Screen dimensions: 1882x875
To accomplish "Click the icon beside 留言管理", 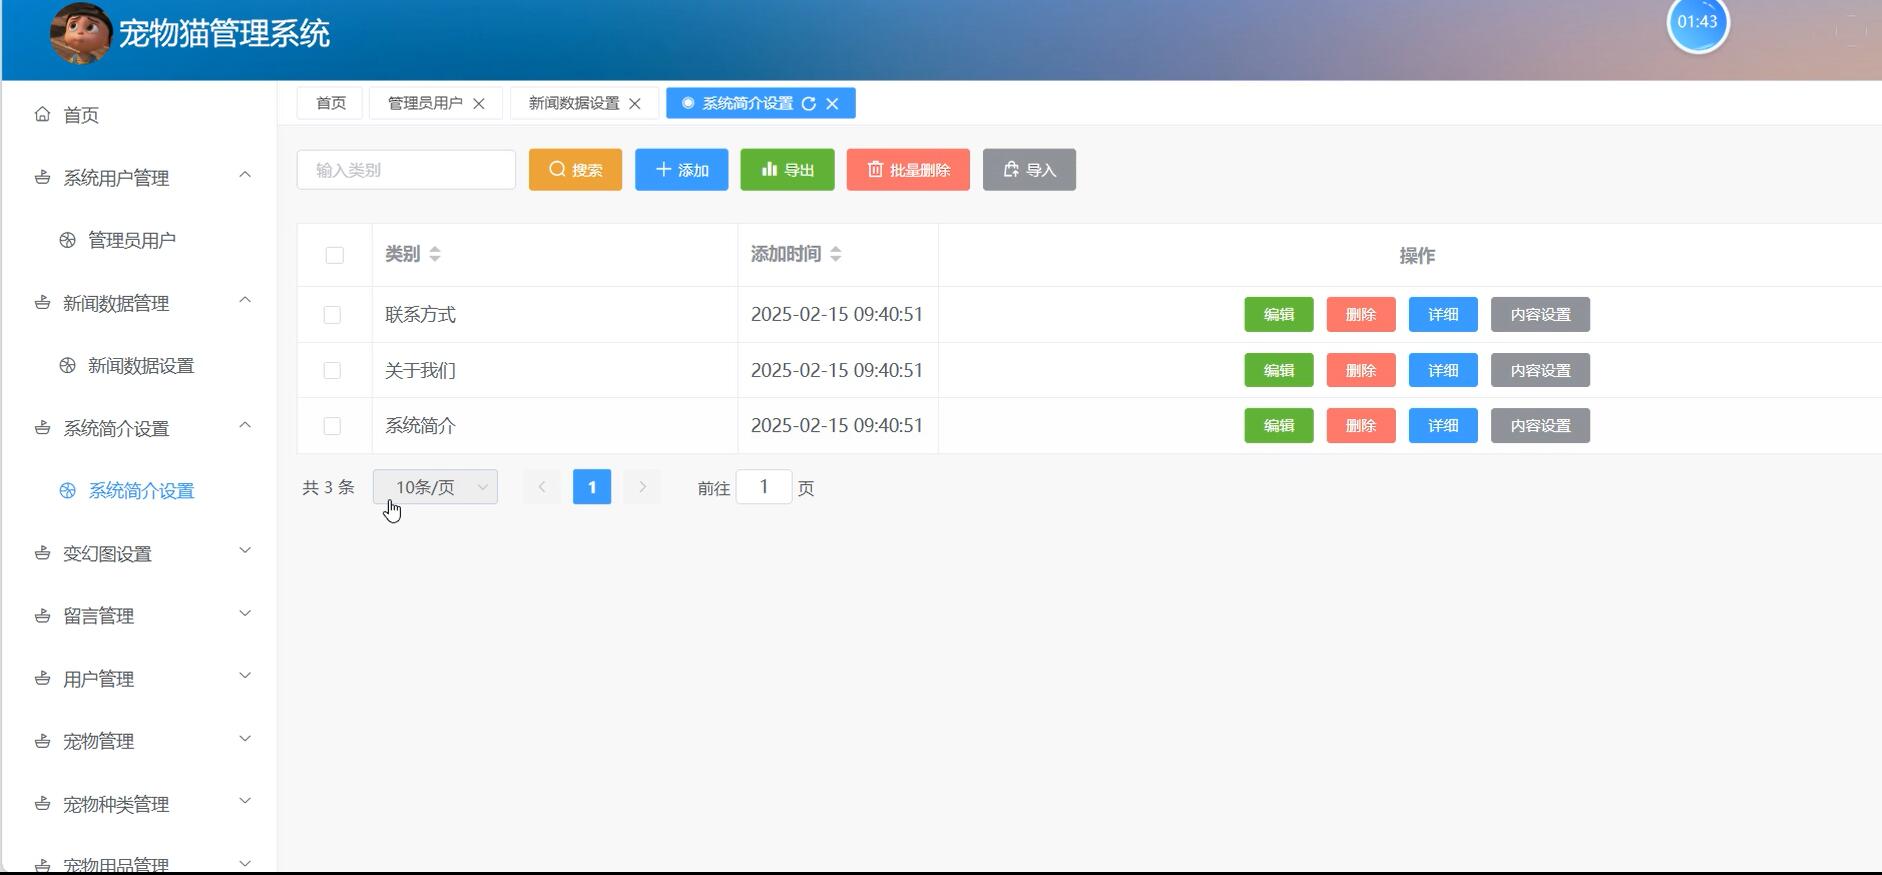I will [x=42, y=615].
